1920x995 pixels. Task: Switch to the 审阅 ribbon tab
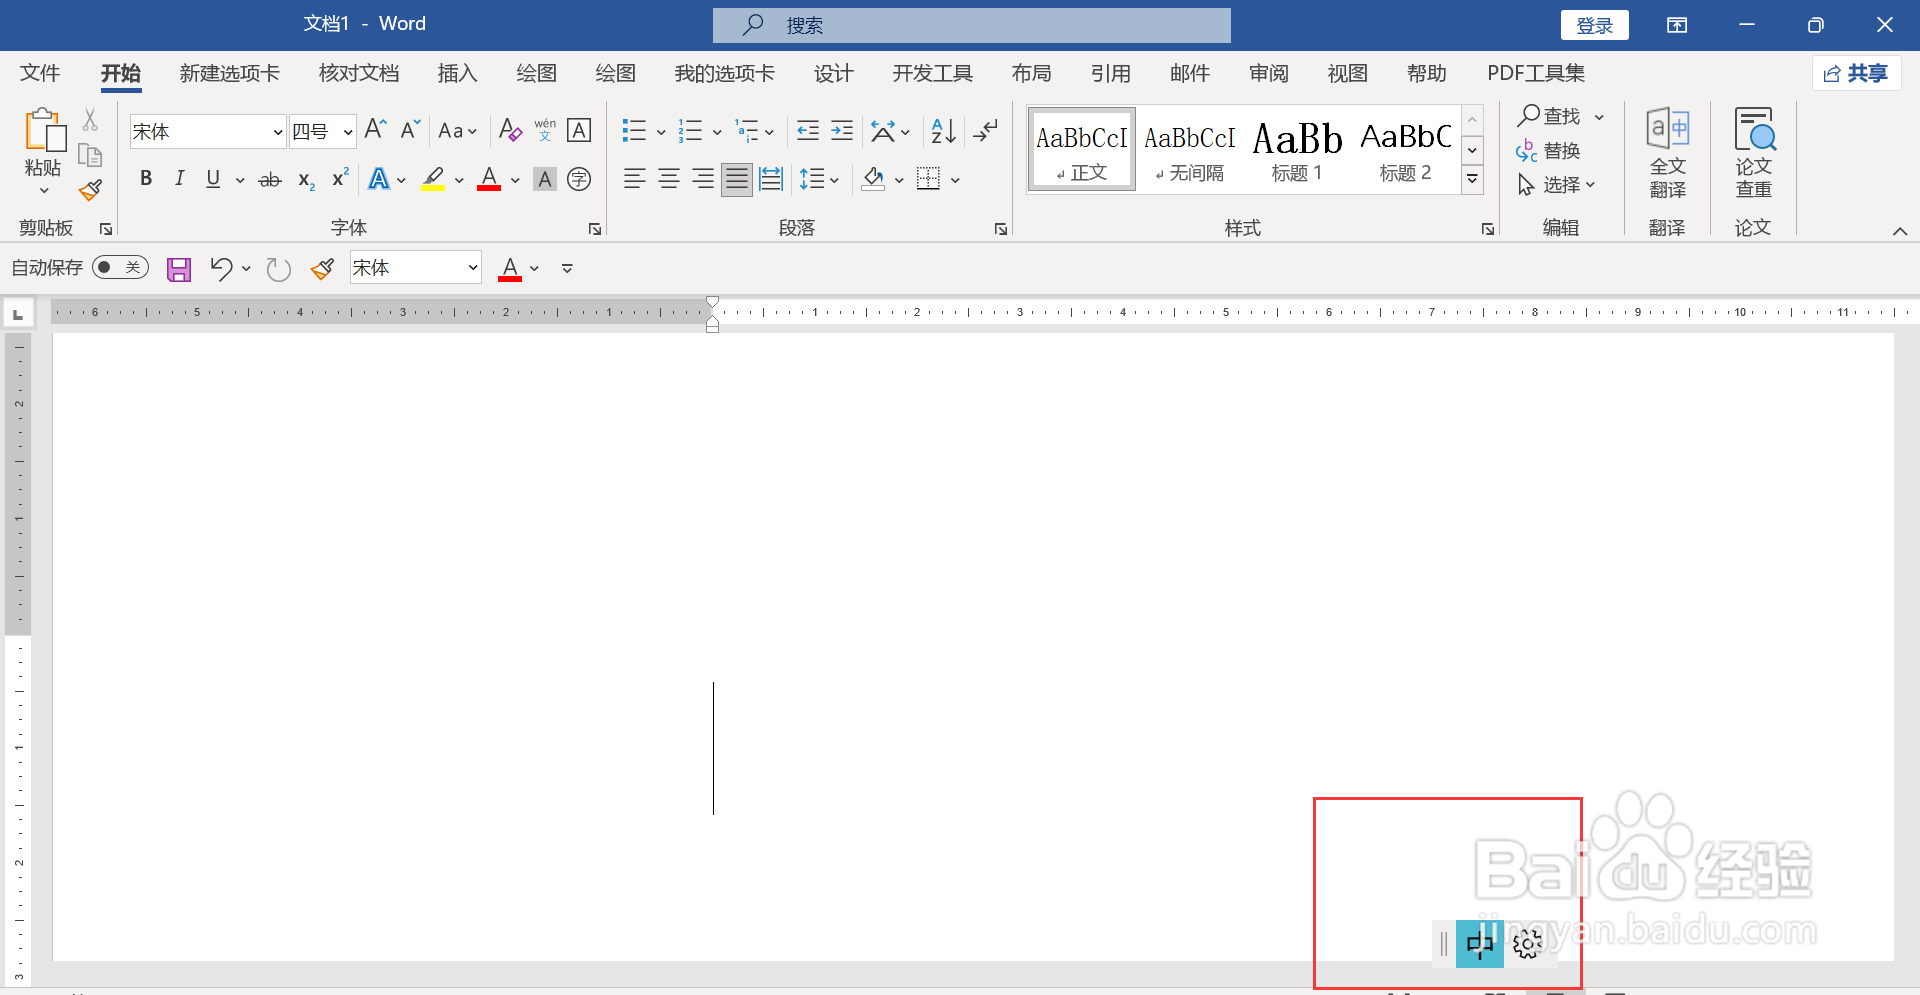[x=1268, y=74]
